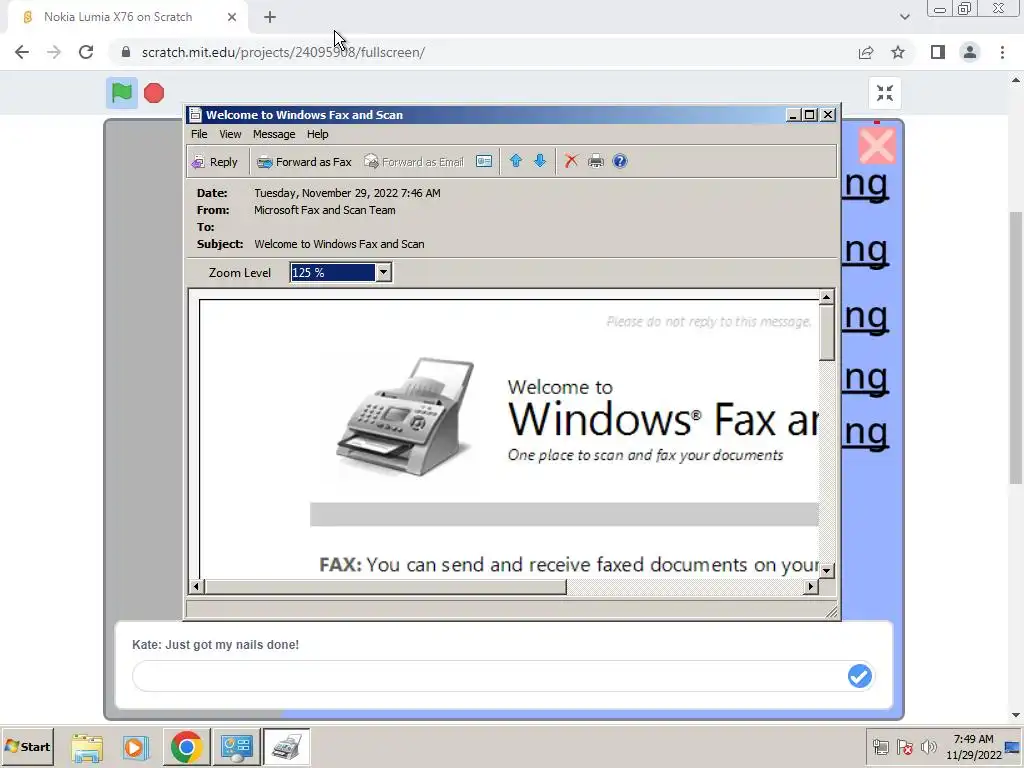Image resolution: width=1024 pixels, height=768 pixels.
Task: Click horizontal scrollbar right arrow
Action: click(810, 586)
